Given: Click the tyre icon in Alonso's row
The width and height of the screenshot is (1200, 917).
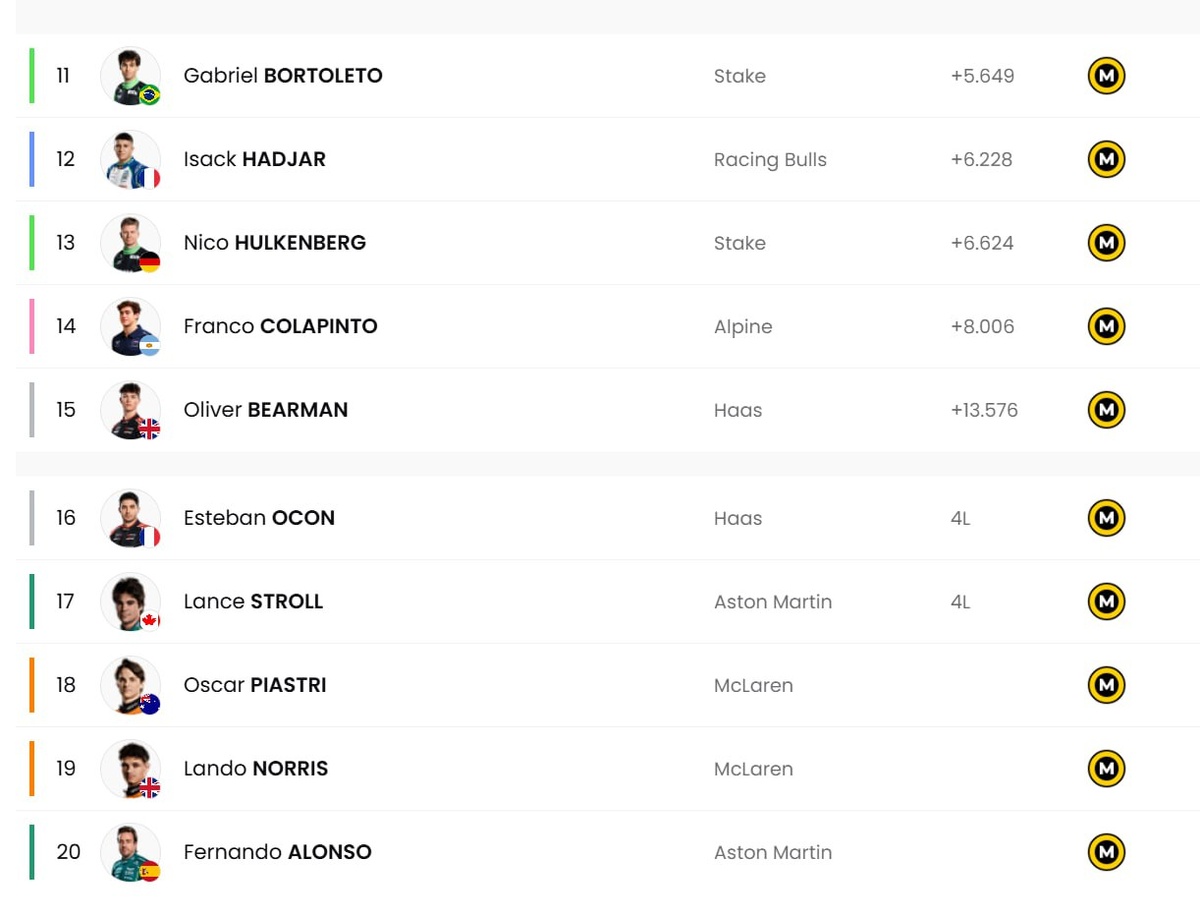Looking at the screenshot, I should coord(1106,852).
